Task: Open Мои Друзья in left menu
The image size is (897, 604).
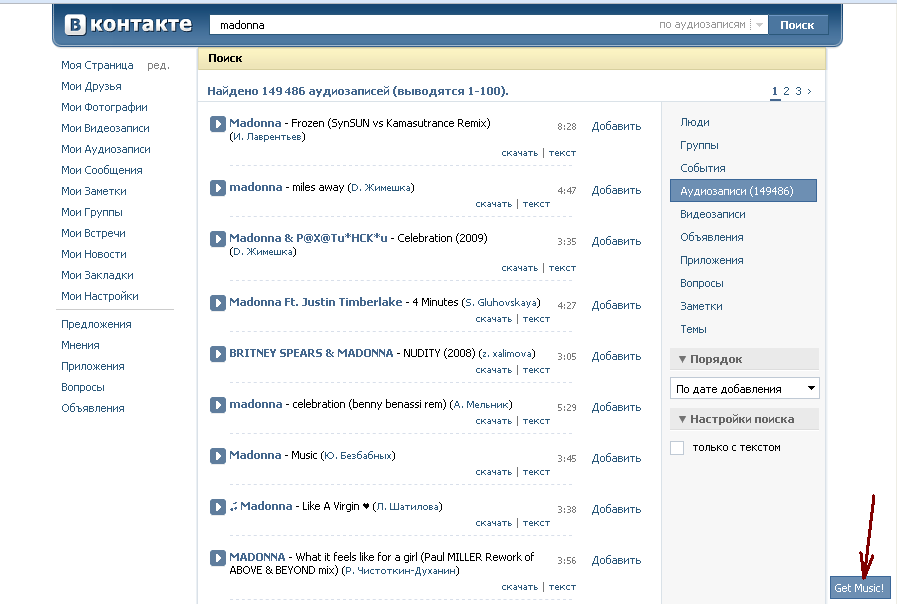Action: click(92, 86)
